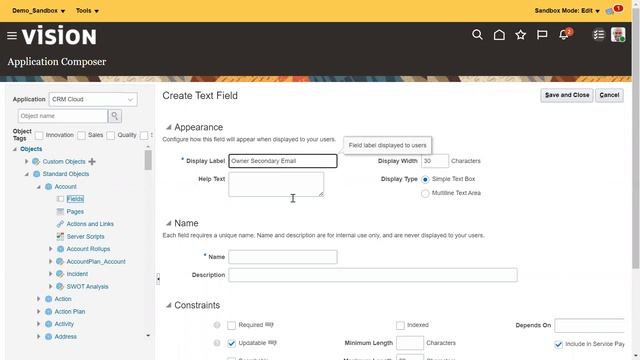The height and width of the screenshot is (360, 640).
Task: Click the navigation pane collapse handle
Action: [158, 279]
